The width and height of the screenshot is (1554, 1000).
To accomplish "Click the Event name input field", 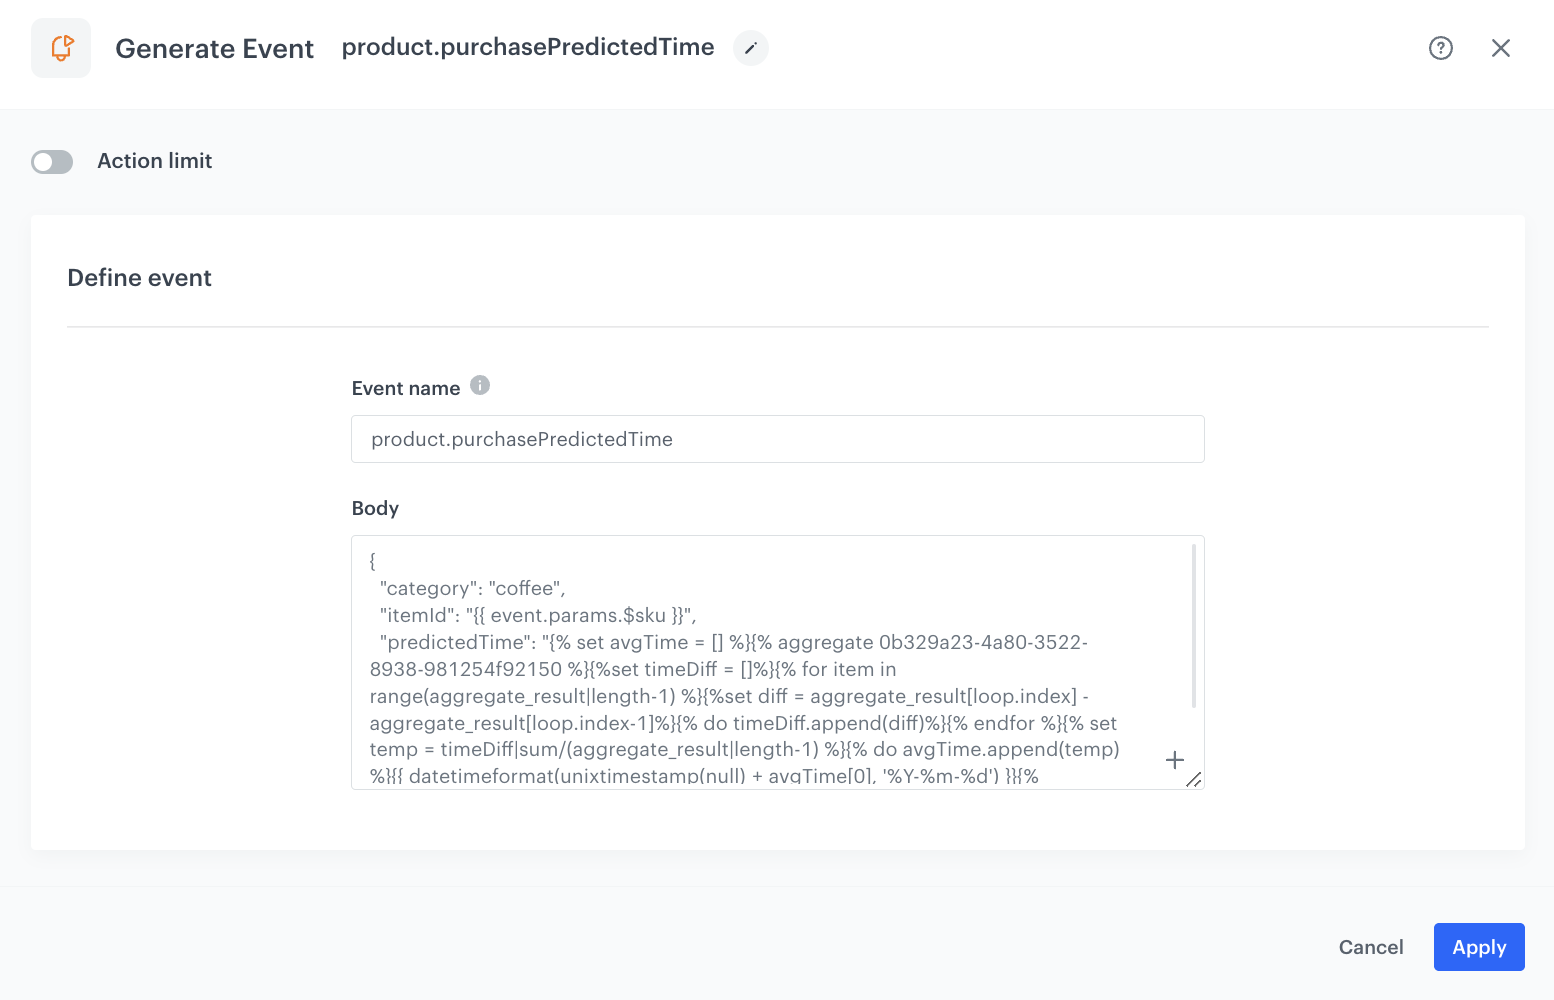I will pos(777,439).
